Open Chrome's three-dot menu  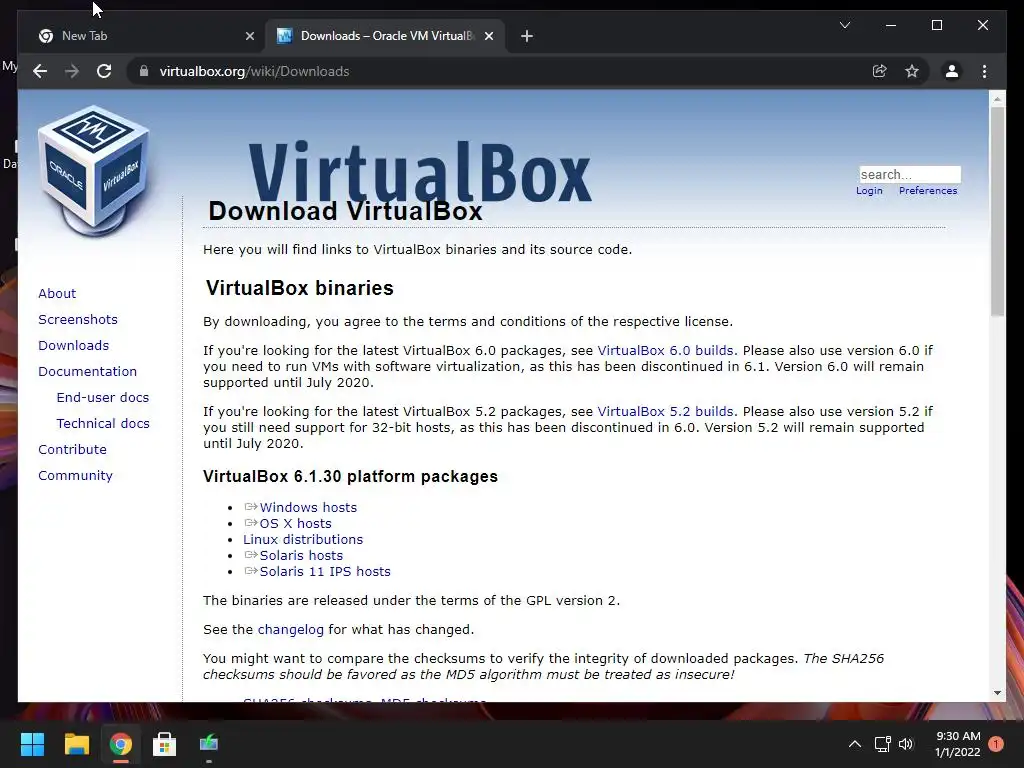pyautogui.click(x=984, y=71)
